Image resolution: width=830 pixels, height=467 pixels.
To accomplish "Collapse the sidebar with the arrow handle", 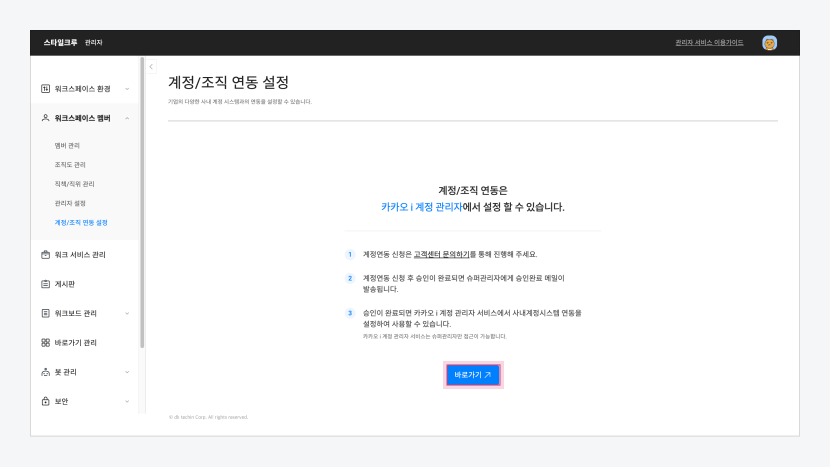I will pyautogui.click(x=151, y=67).
